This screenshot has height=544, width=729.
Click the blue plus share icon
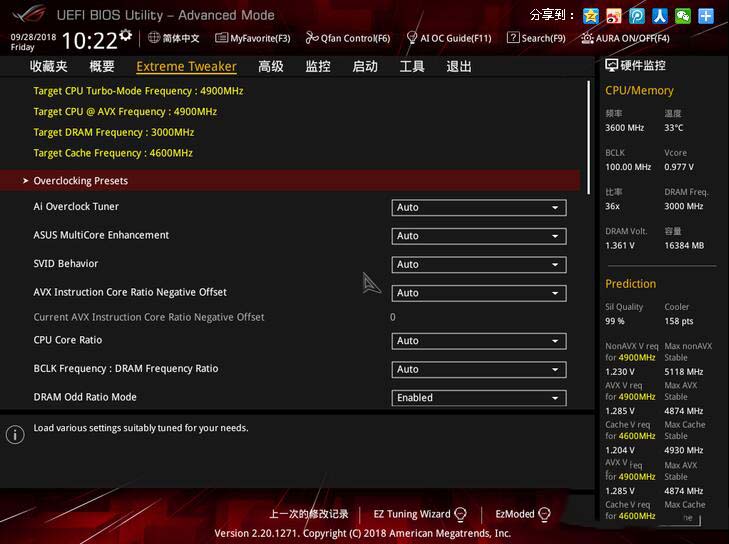tap(706, 16)
